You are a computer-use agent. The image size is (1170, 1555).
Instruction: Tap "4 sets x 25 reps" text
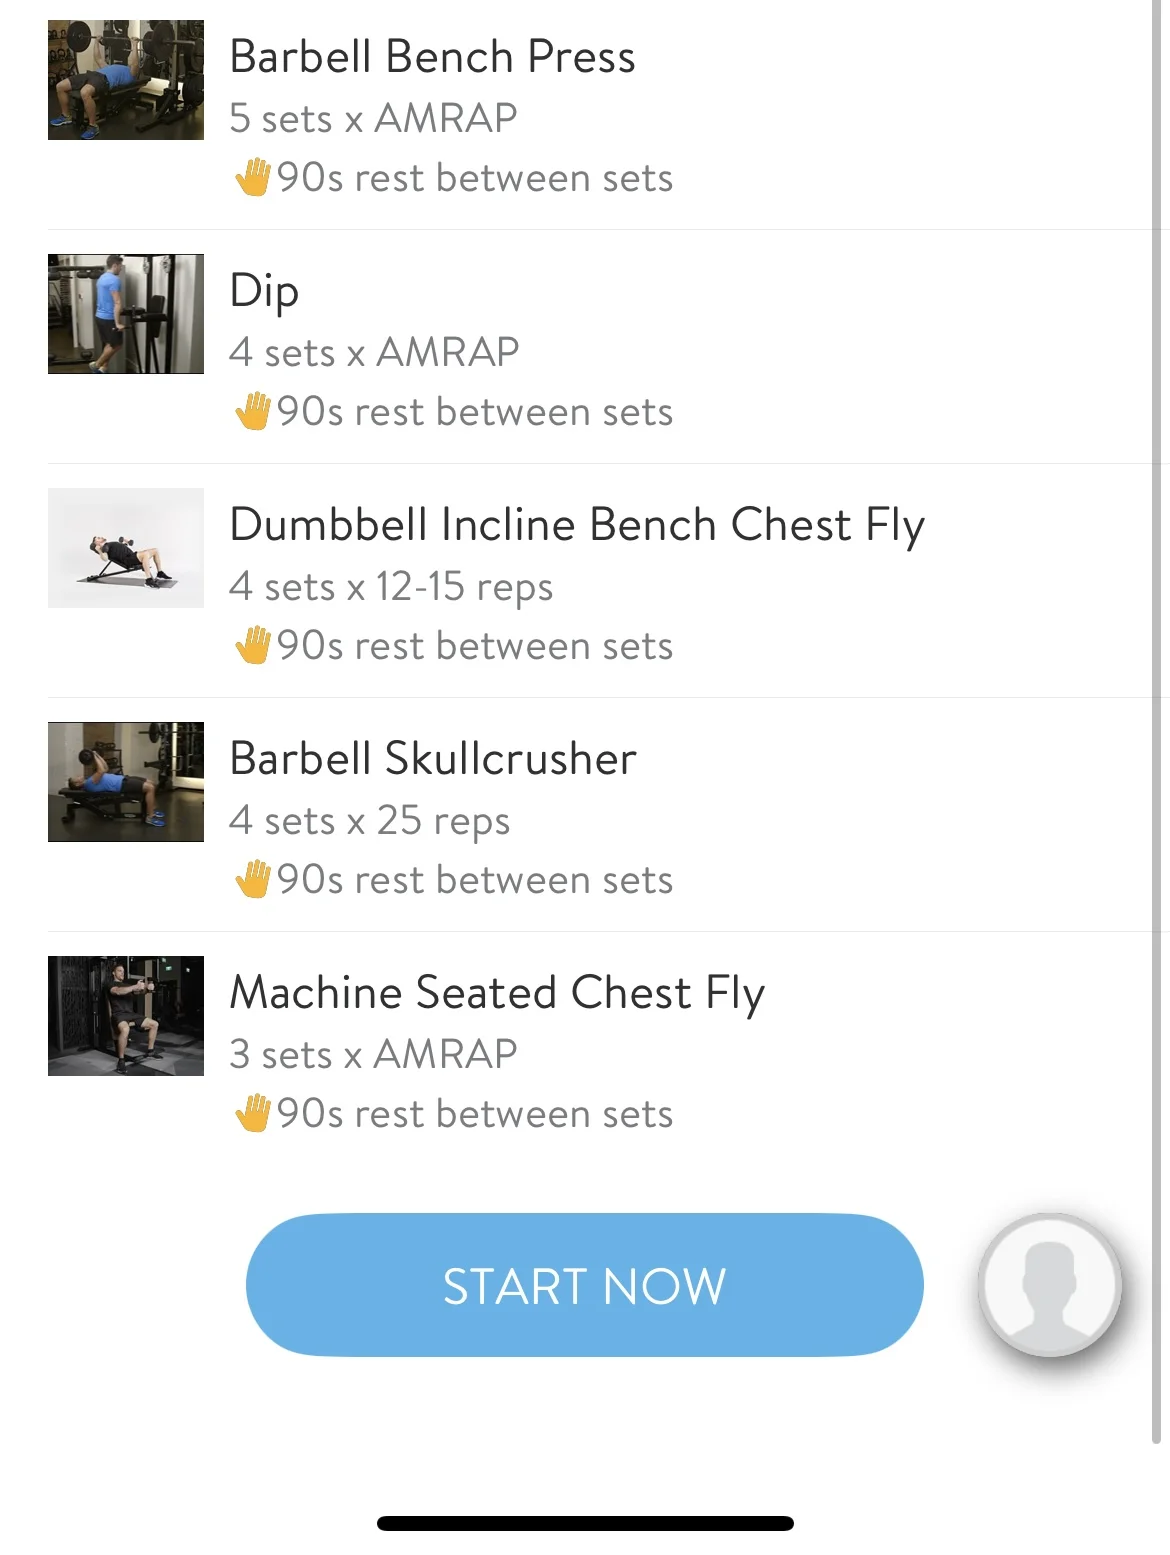(370, 821)
